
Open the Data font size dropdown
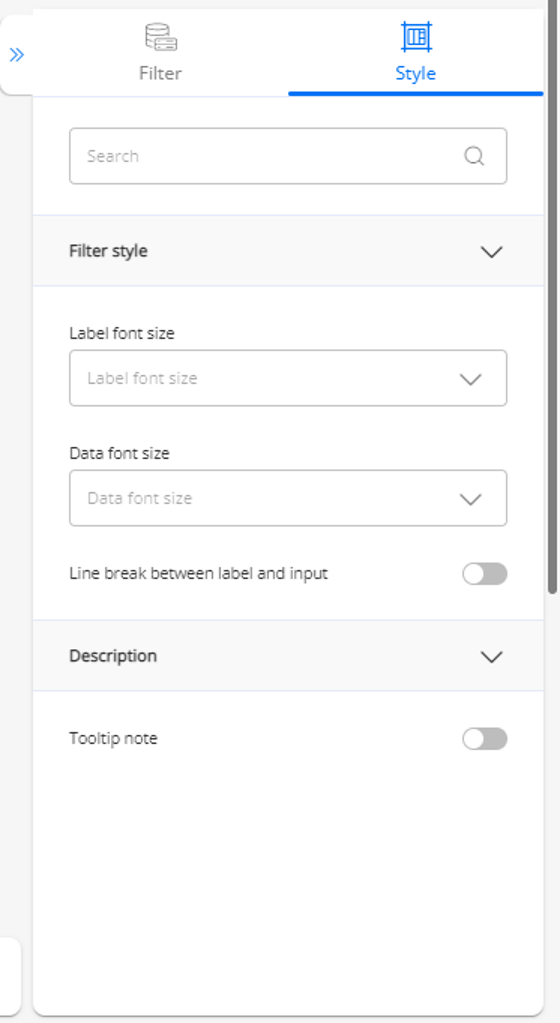tap(288, 498)
